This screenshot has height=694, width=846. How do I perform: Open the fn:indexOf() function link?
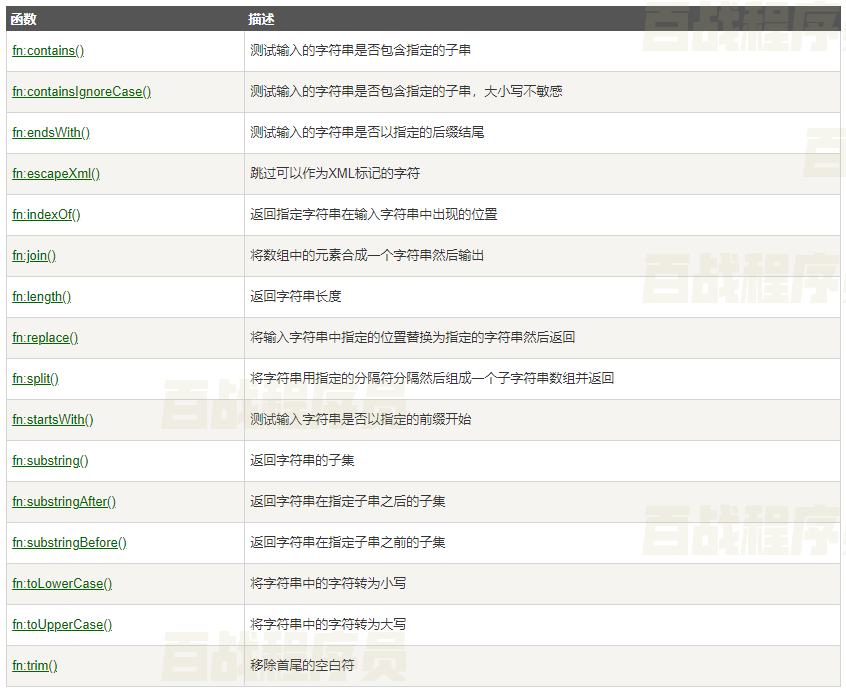point(45,214)
